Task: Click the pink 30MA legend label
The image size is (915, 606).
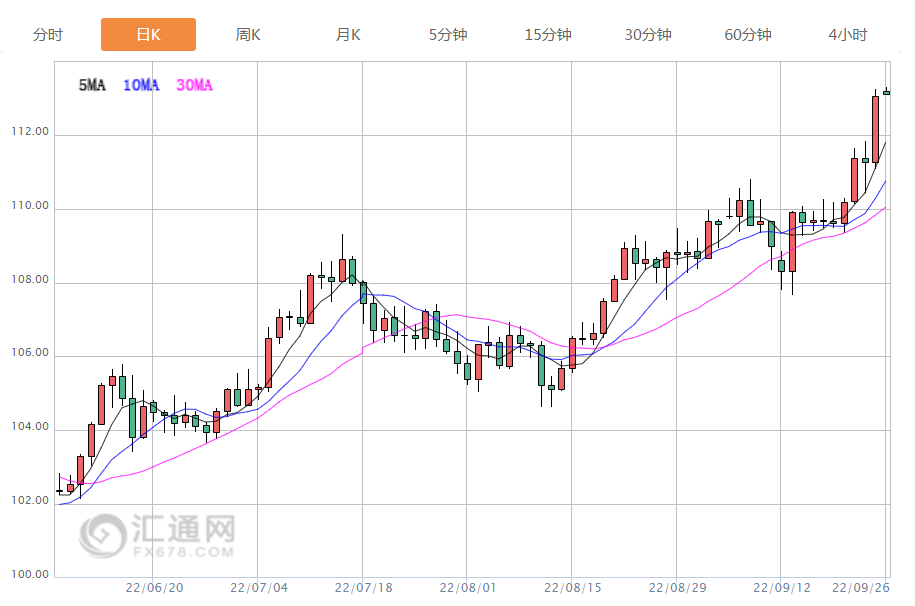Action: pos(194,86)
